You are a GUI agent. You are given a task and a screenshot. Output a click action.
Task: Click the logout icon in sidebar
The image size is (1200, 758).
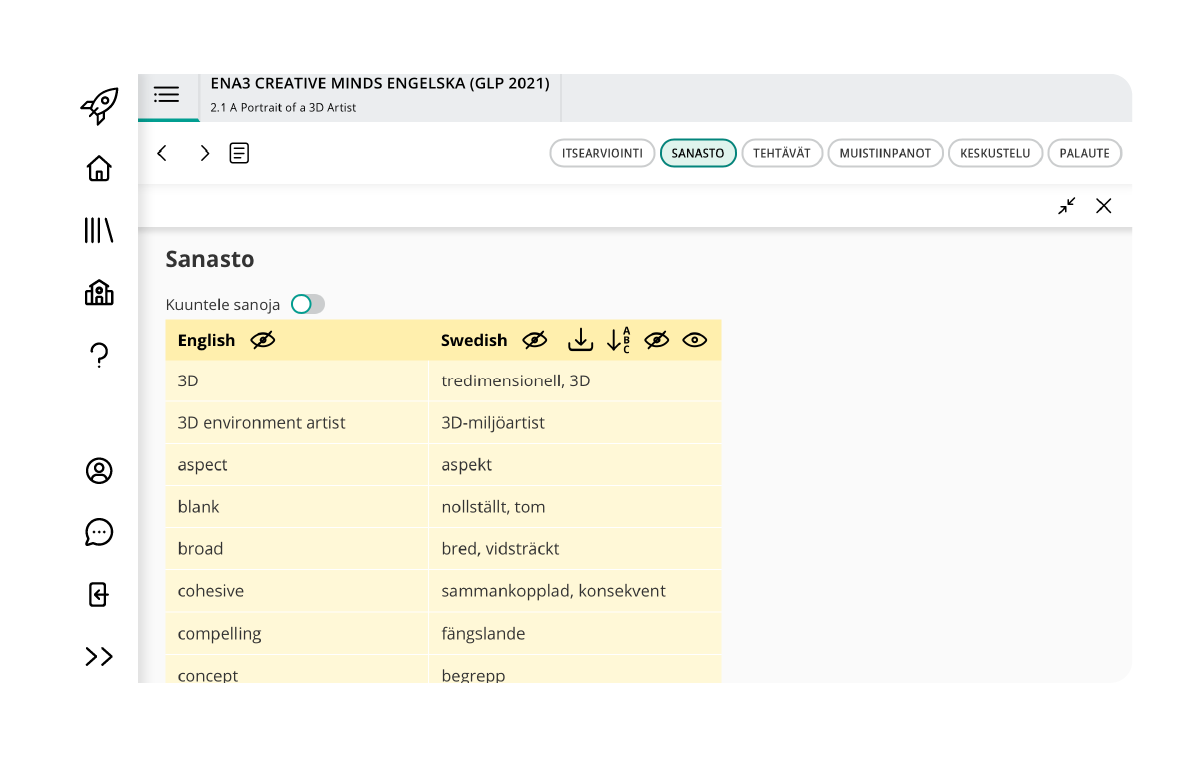(x=99, y=594)
